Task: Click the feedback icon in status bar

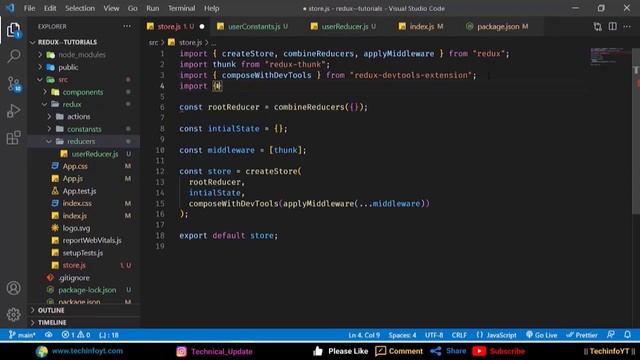Action: (x=611, y=335)
